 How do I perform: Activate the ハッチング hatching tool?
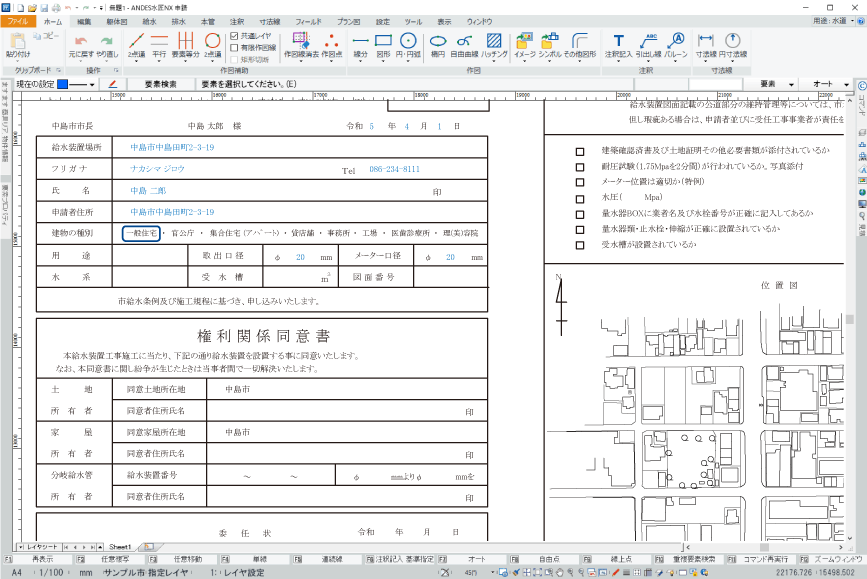coord(494,44)
